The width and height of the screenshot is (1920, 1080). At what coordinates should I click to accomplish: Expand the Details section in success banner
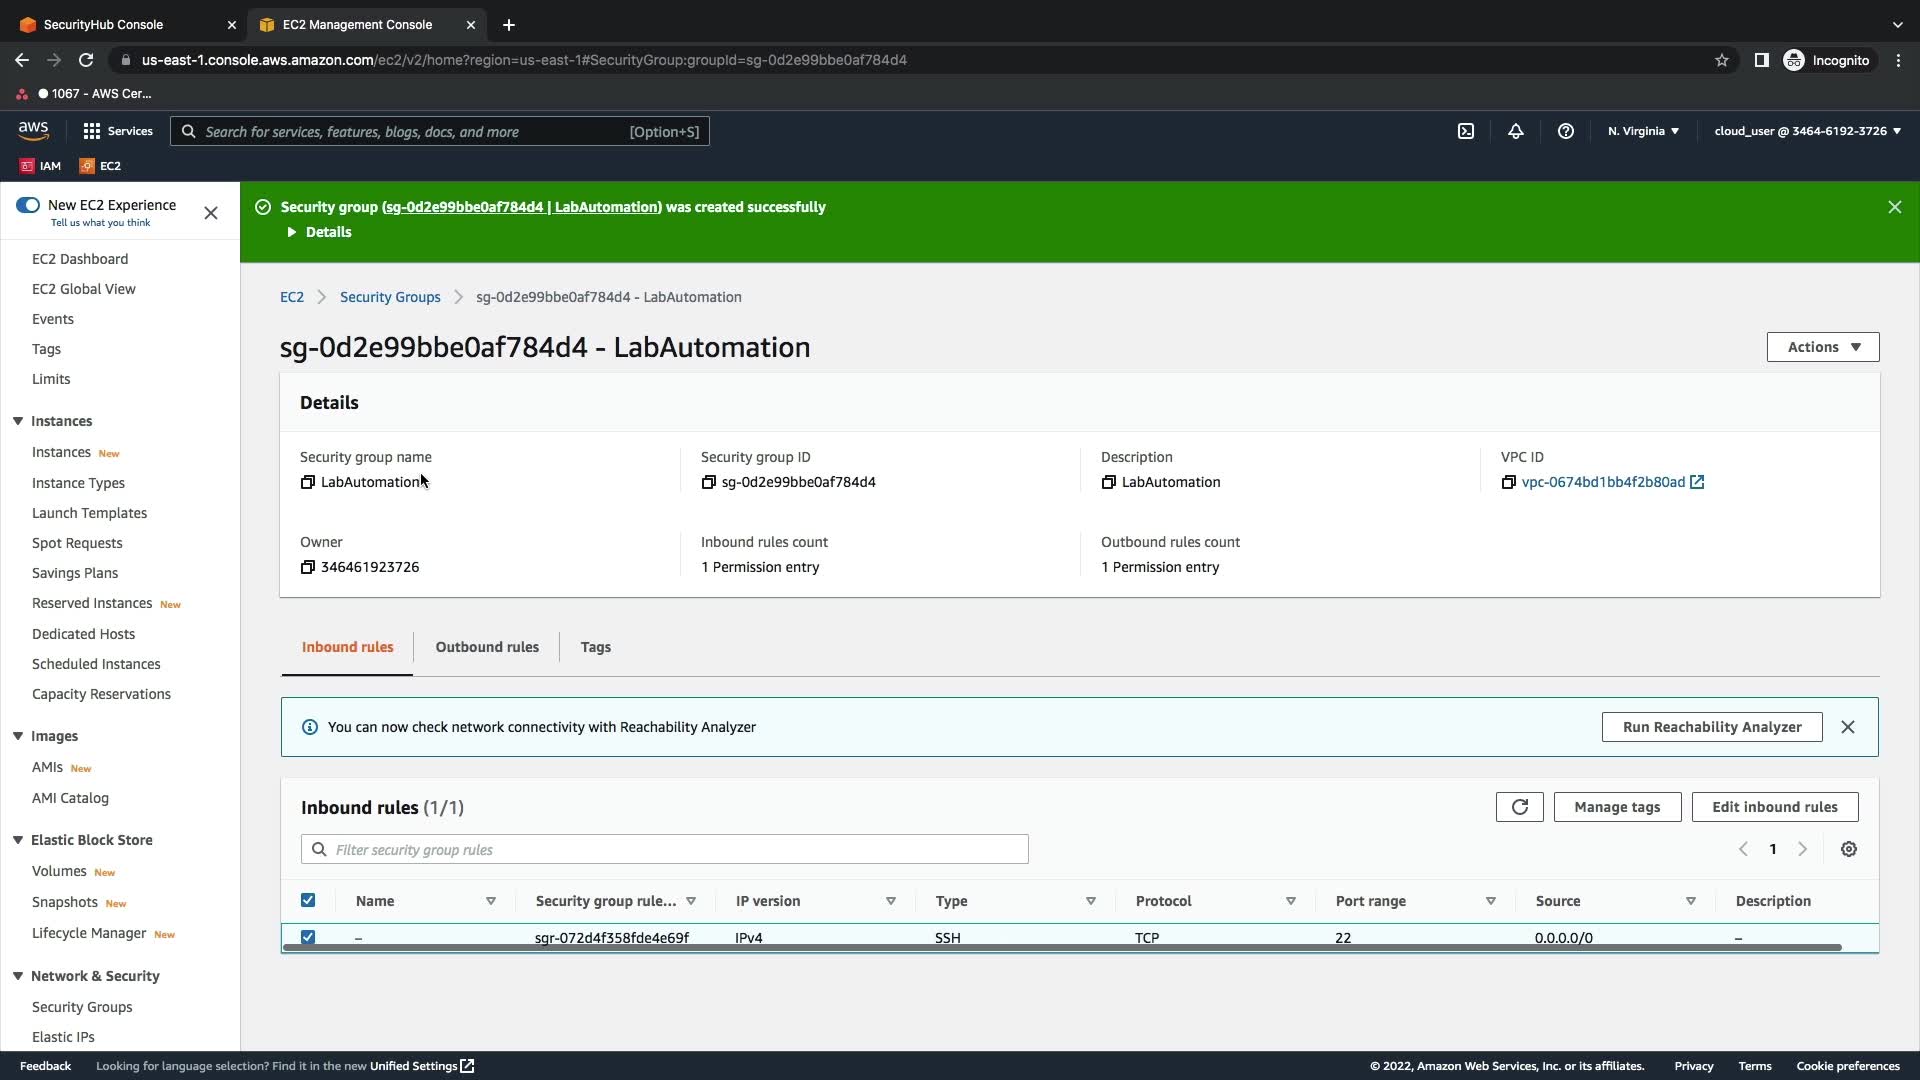point(319,232)
